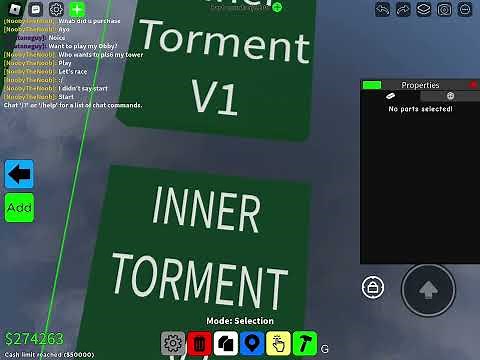
Task: Open the three-dots more options icon
Action: tap(465, 9)
